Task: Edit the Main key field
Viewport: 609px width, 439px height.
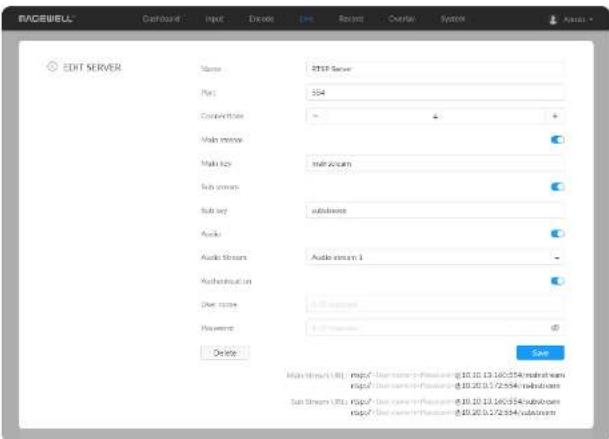Action: coord(435,164)
